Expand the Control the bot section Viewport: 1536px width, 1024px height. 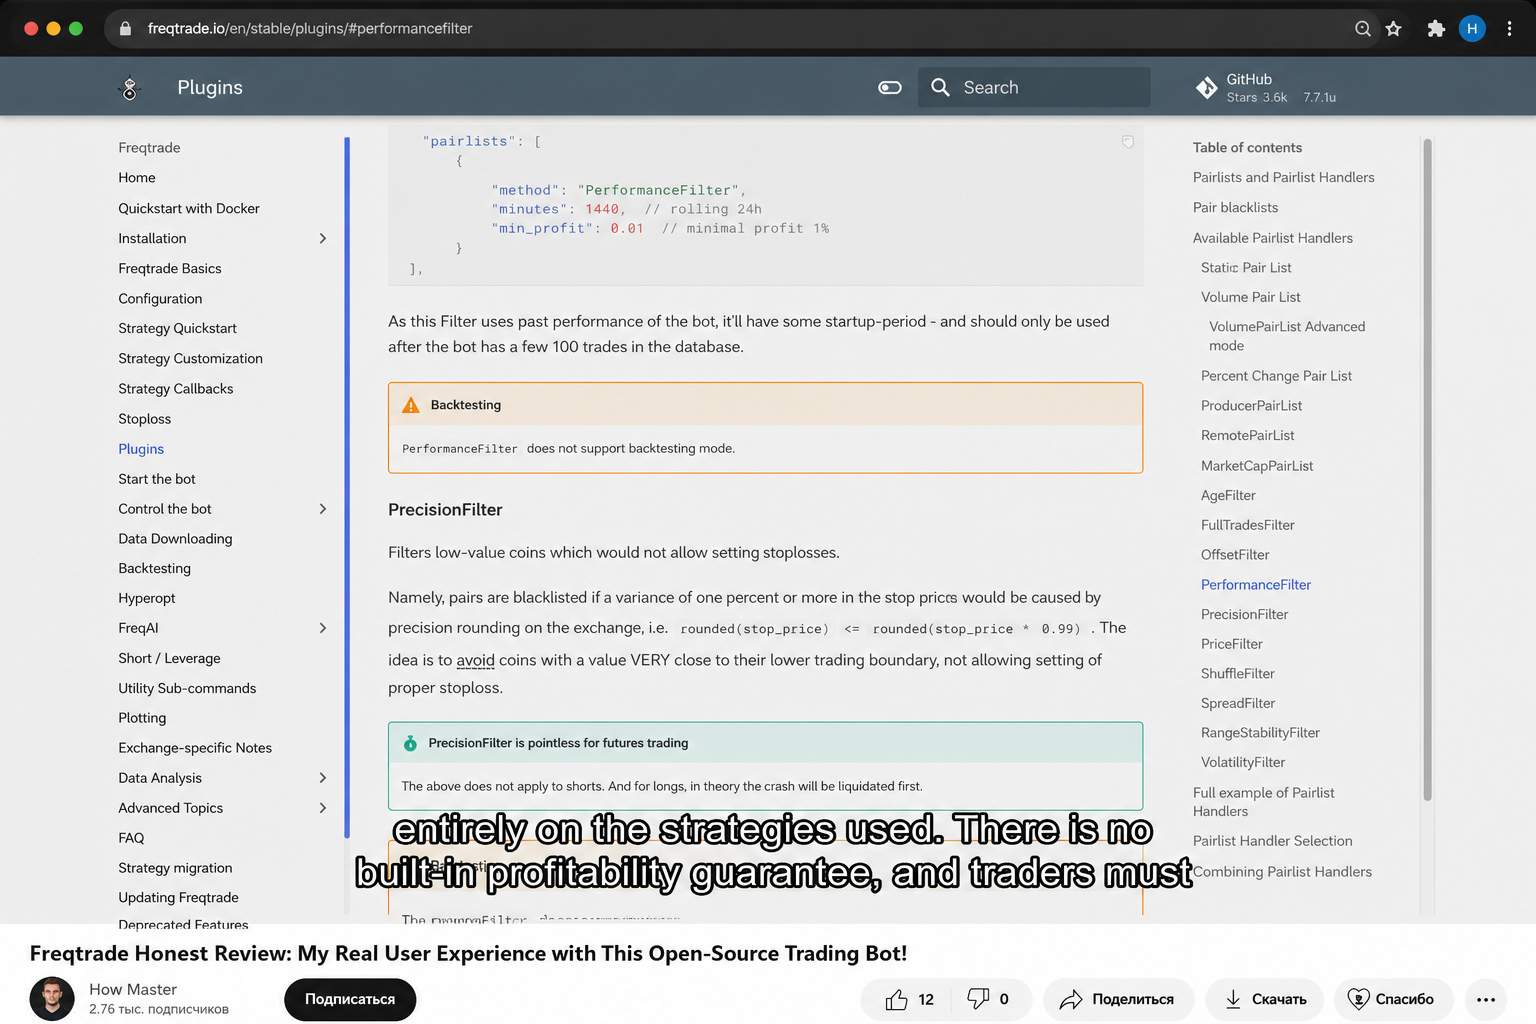tap(322, 509)
